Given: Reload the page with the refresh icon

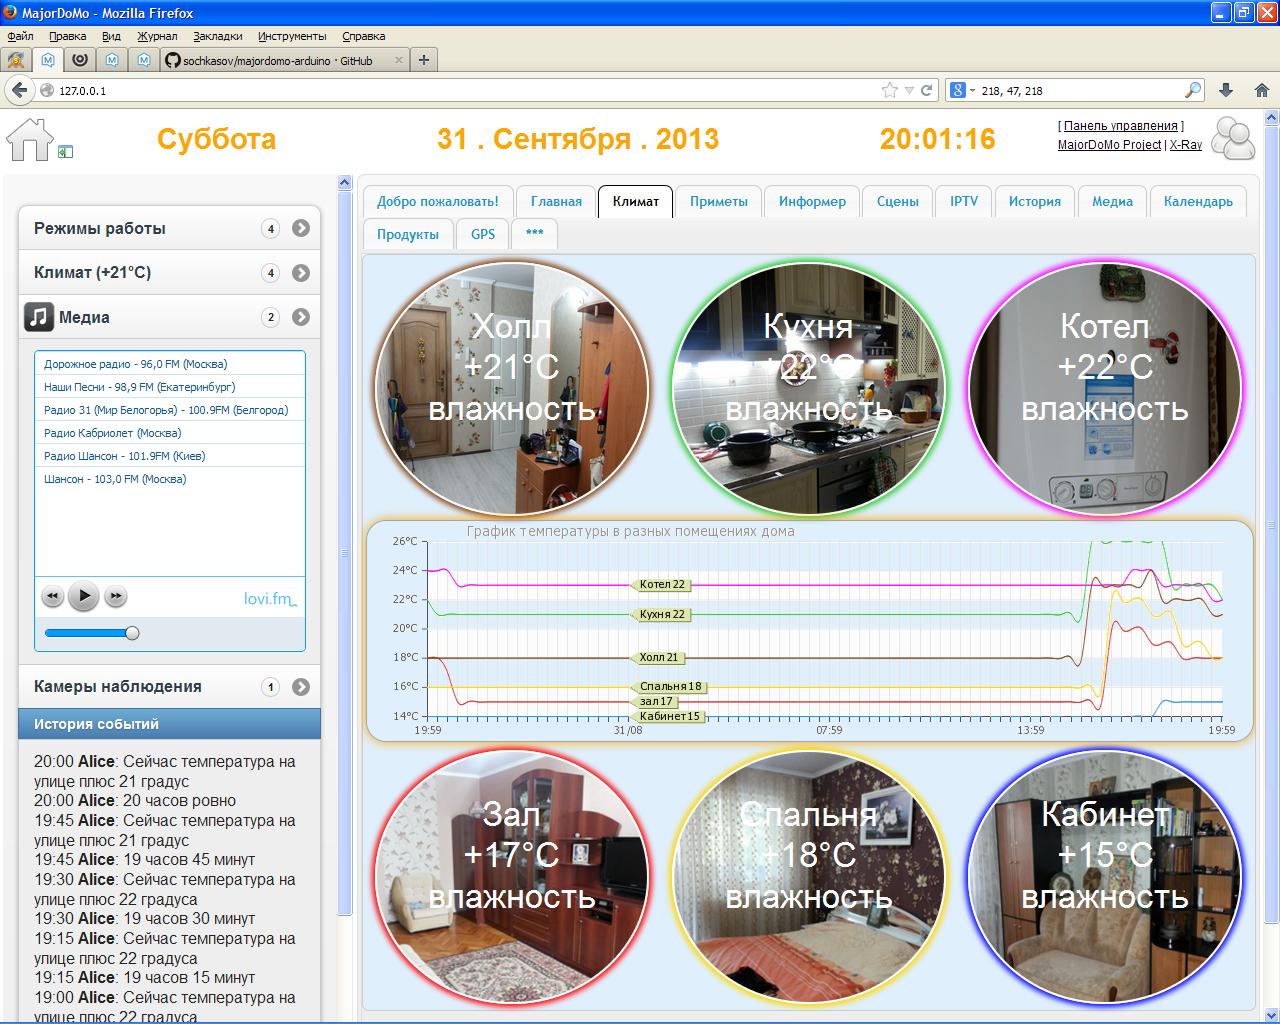Looking at the screenshot, I should (927, 90).
